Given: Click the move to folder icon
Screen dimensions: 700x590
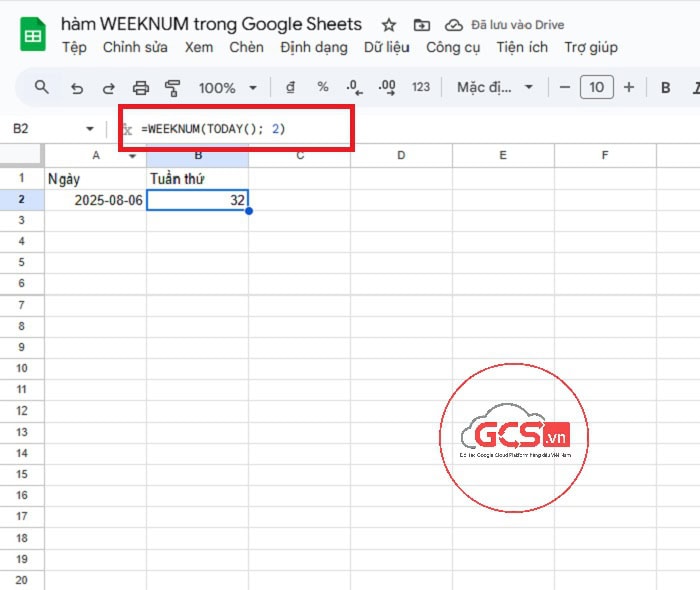Looking at the screenshot, I should [x=421, y=25].
